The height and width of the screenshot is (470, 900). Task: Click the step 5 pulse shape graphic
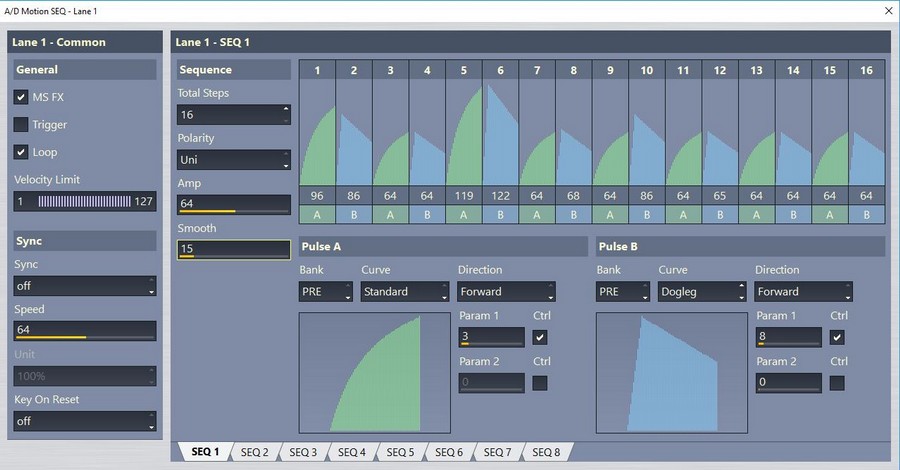465,140
